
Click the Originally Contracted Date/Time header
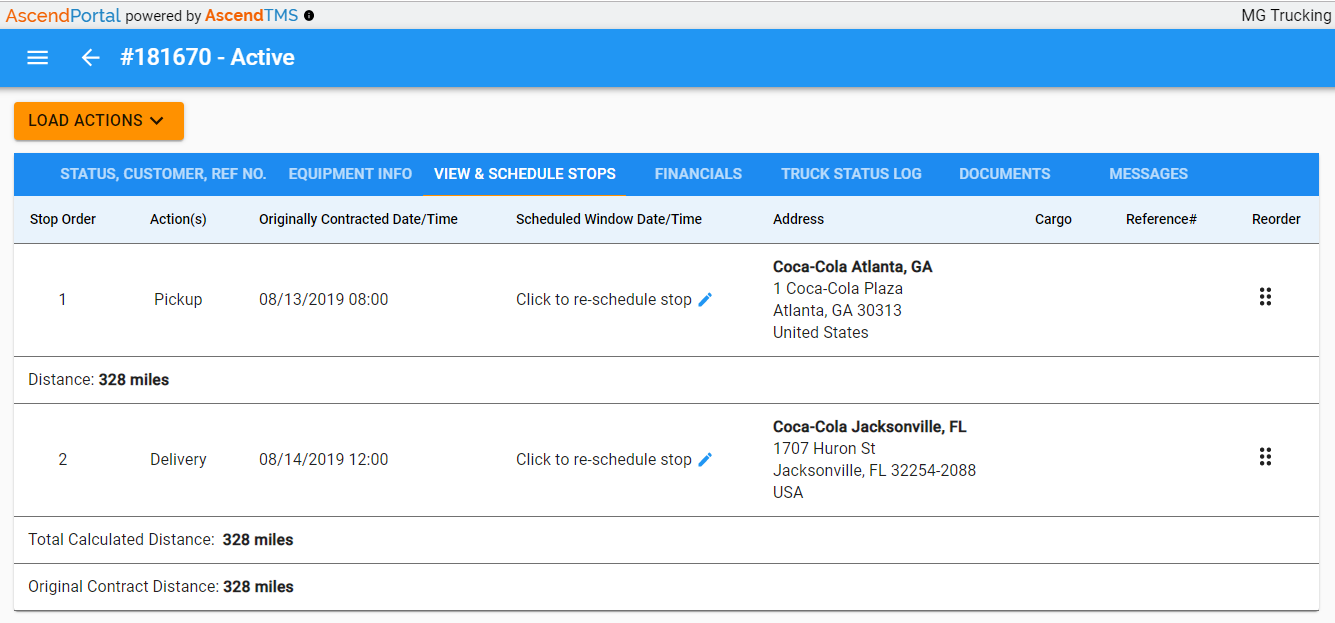pos(358,219)
